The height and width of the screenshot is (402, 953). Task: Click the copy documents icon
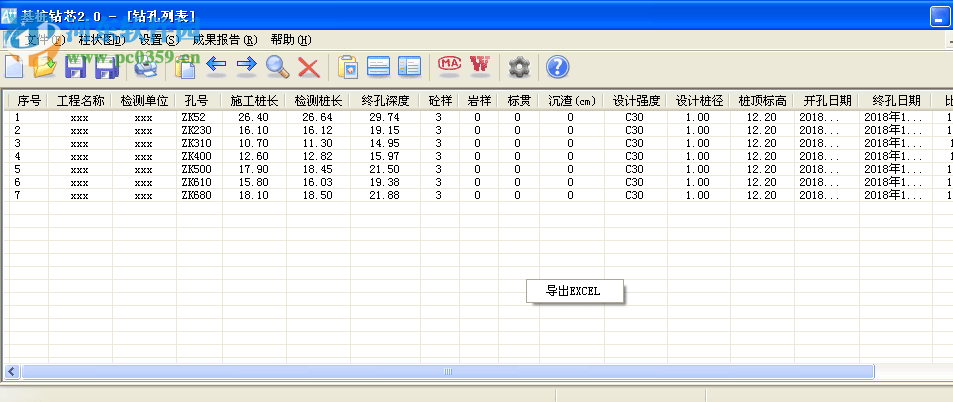[185, 67]
